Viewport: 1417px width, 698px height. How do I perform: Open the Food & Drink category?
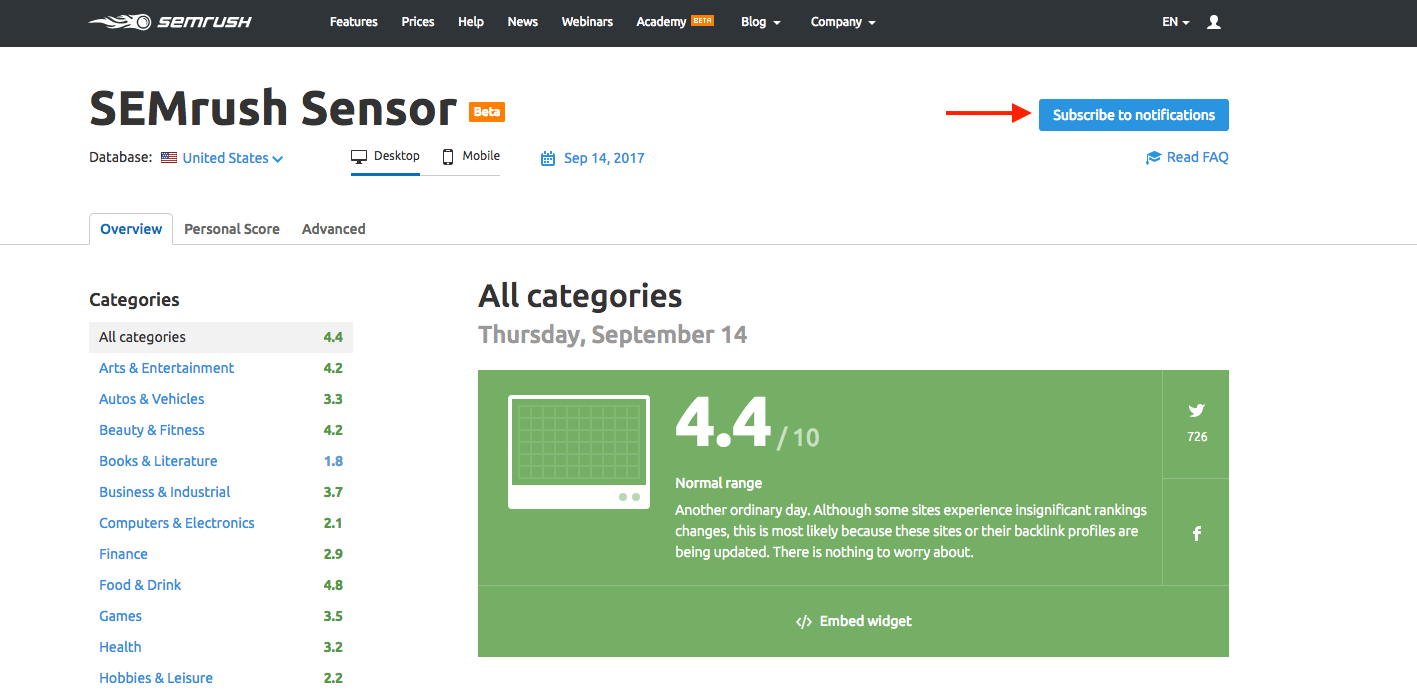140,585
